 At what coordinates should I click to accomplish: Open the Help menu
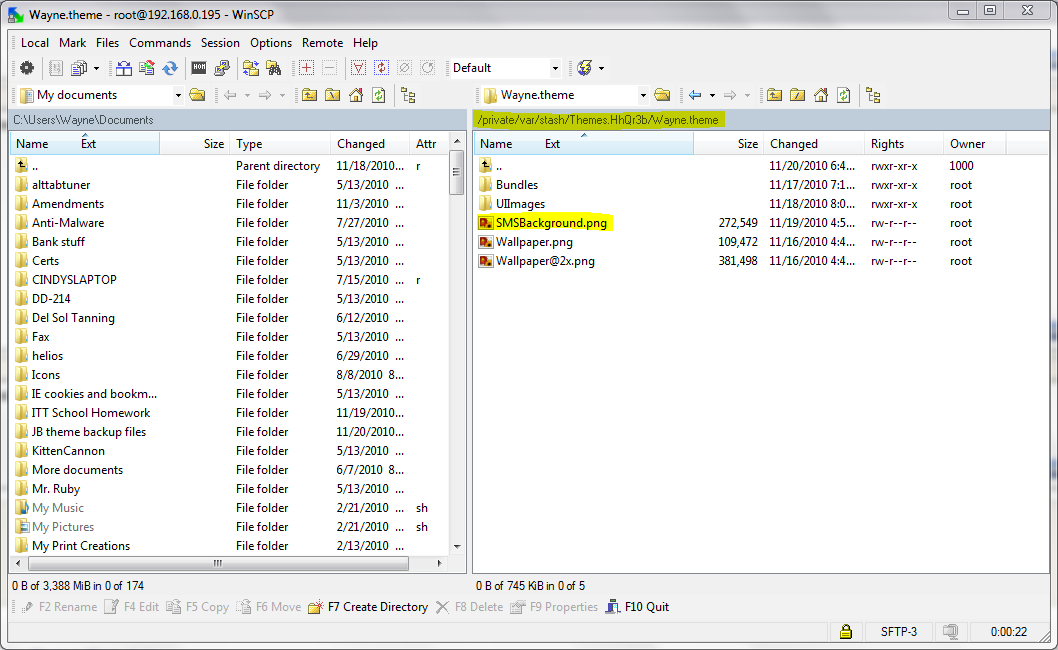pos(365,43)
